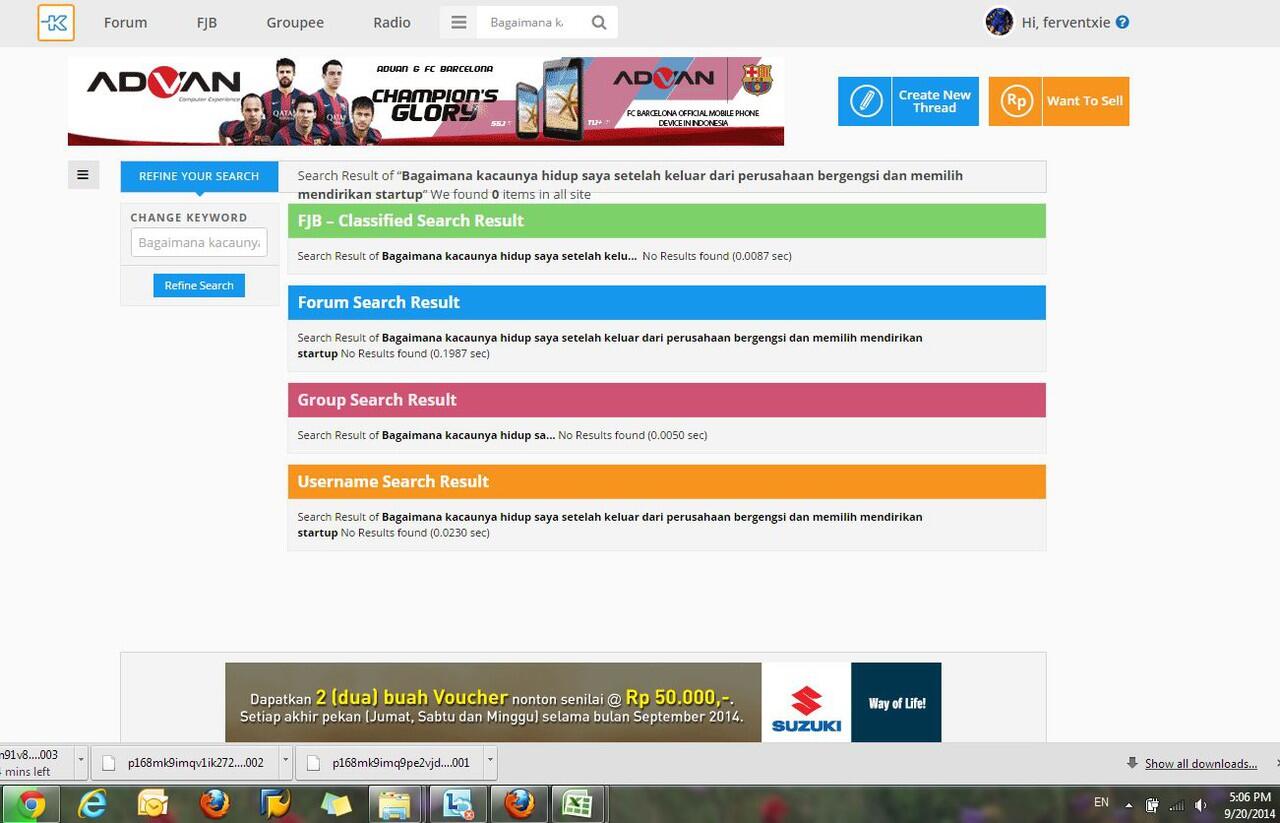
Task: Select the Refine Your Search tab
Action: [x=199, y=176]
